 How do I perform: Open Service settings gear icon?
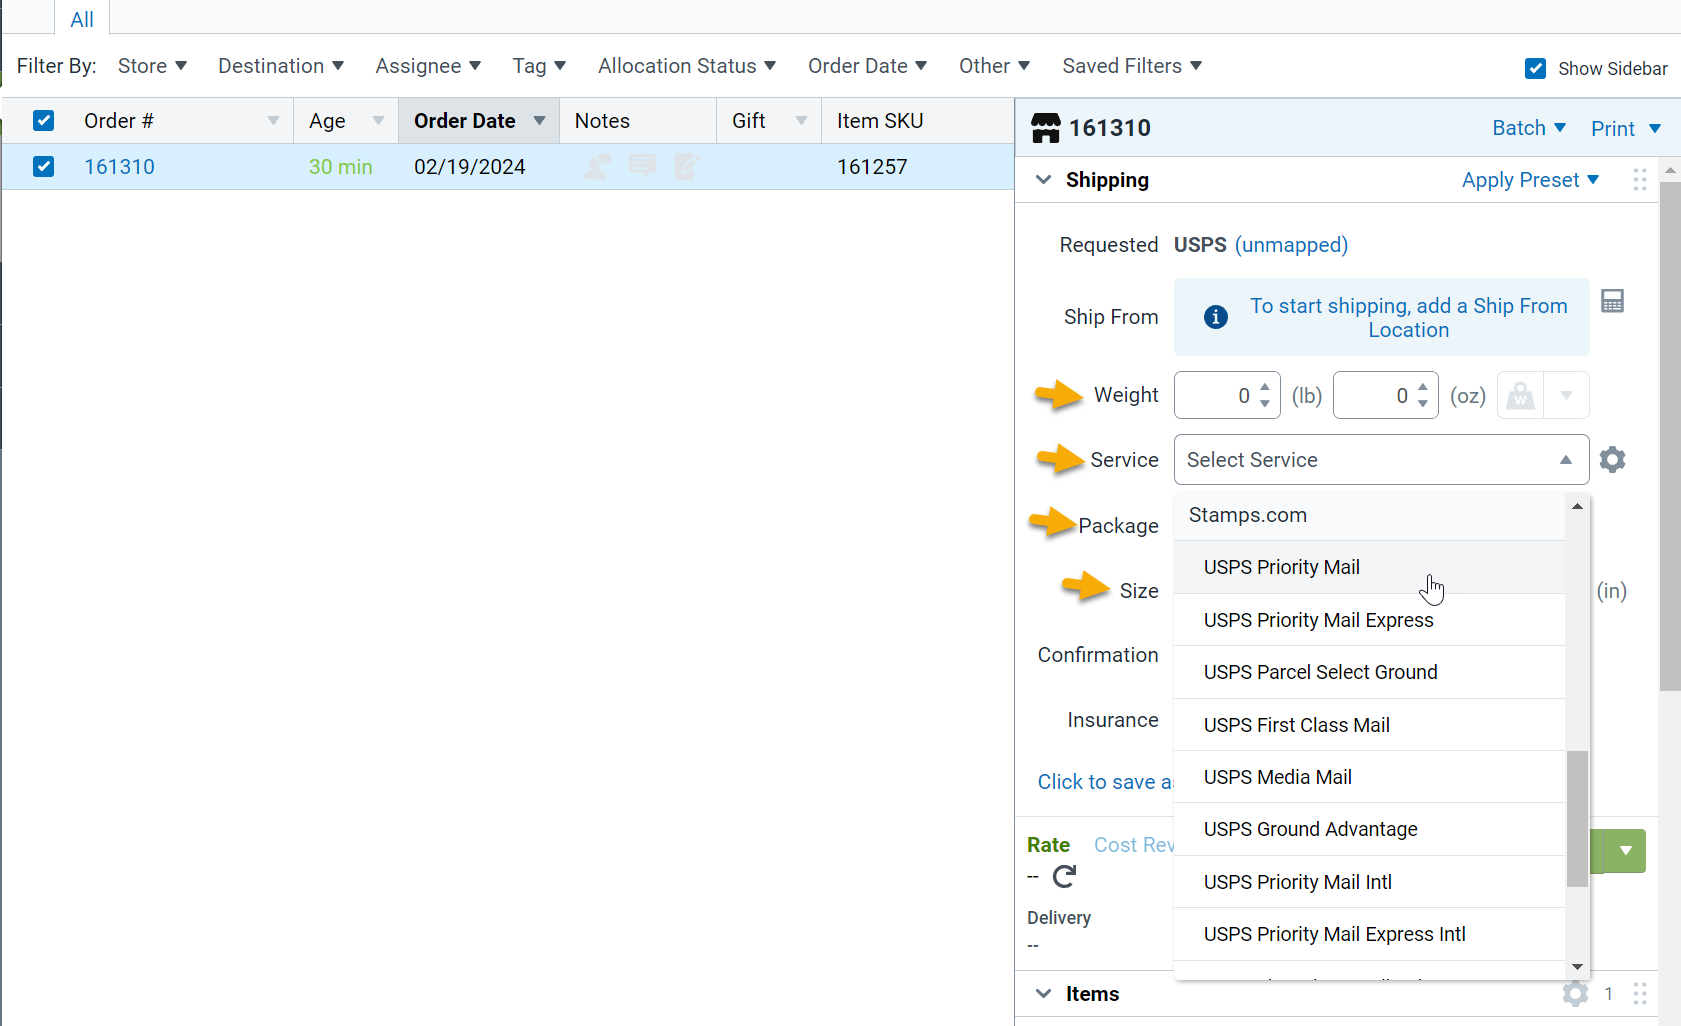(x=1612, y=460)
